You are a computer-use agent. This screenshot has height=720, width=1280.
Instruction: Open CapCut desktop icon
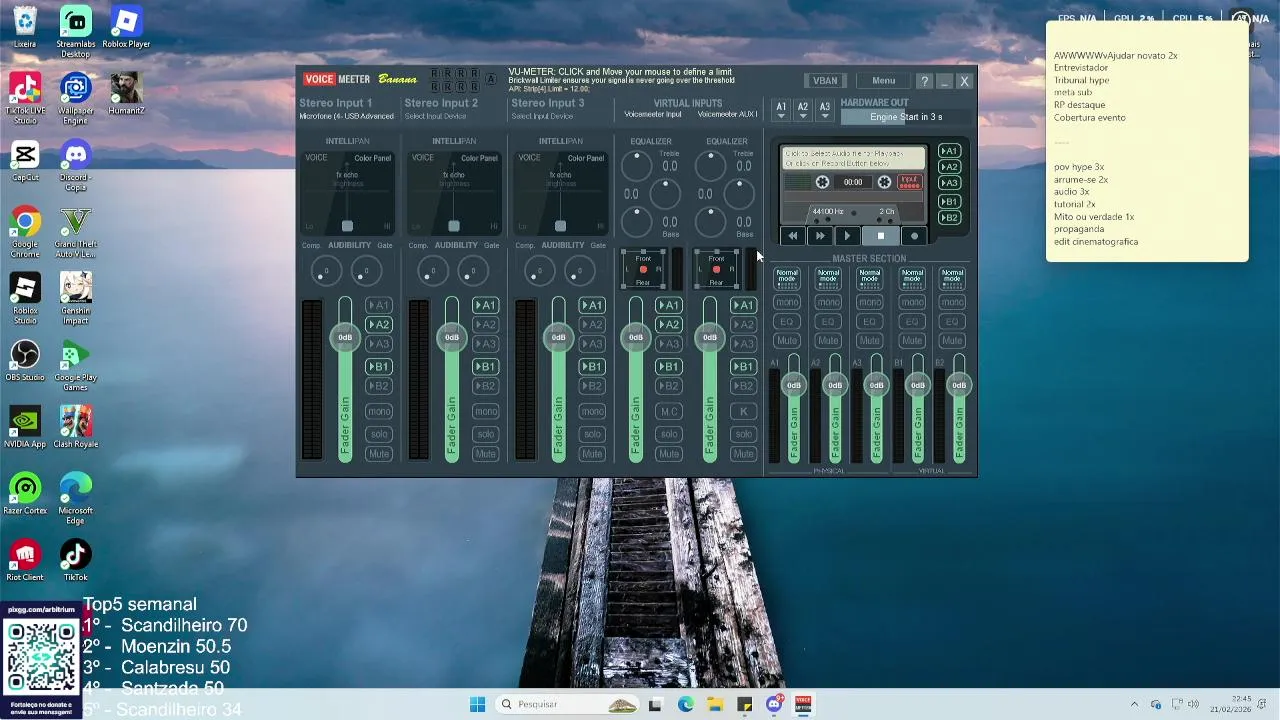[x=25, y=161]
